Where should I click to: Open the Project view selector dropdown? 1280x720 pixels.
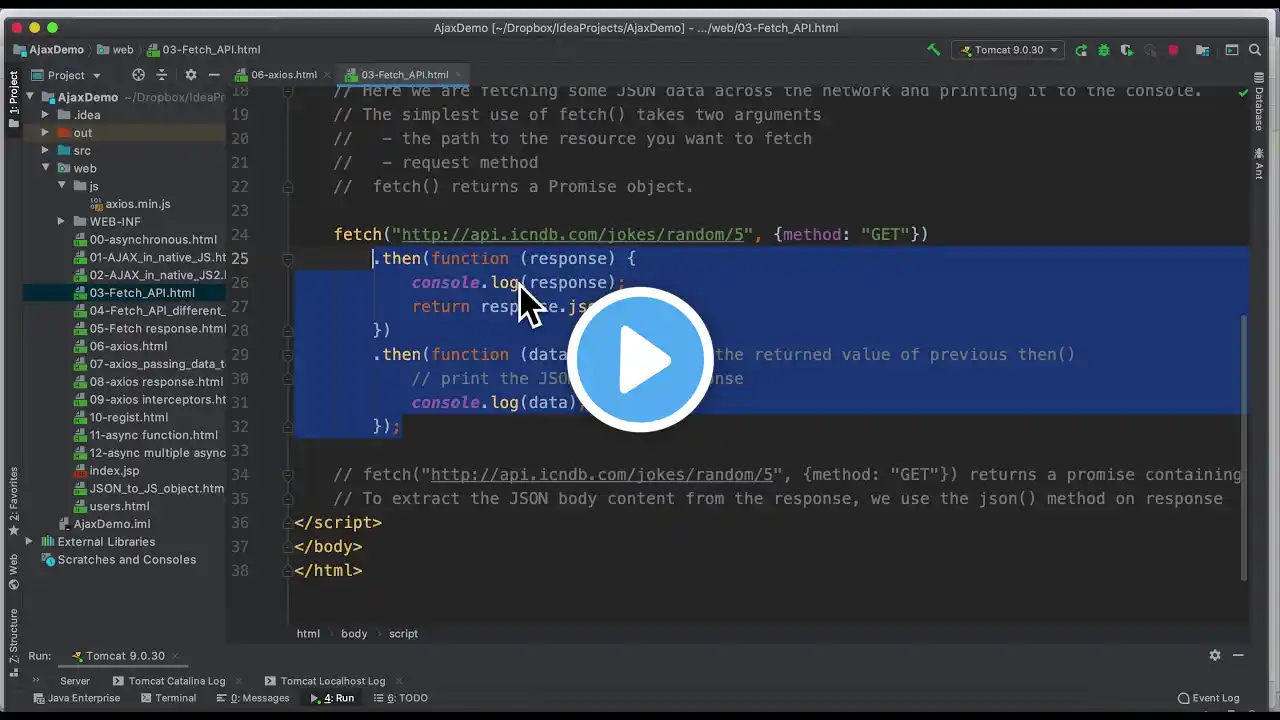click(x=67, y=75)
